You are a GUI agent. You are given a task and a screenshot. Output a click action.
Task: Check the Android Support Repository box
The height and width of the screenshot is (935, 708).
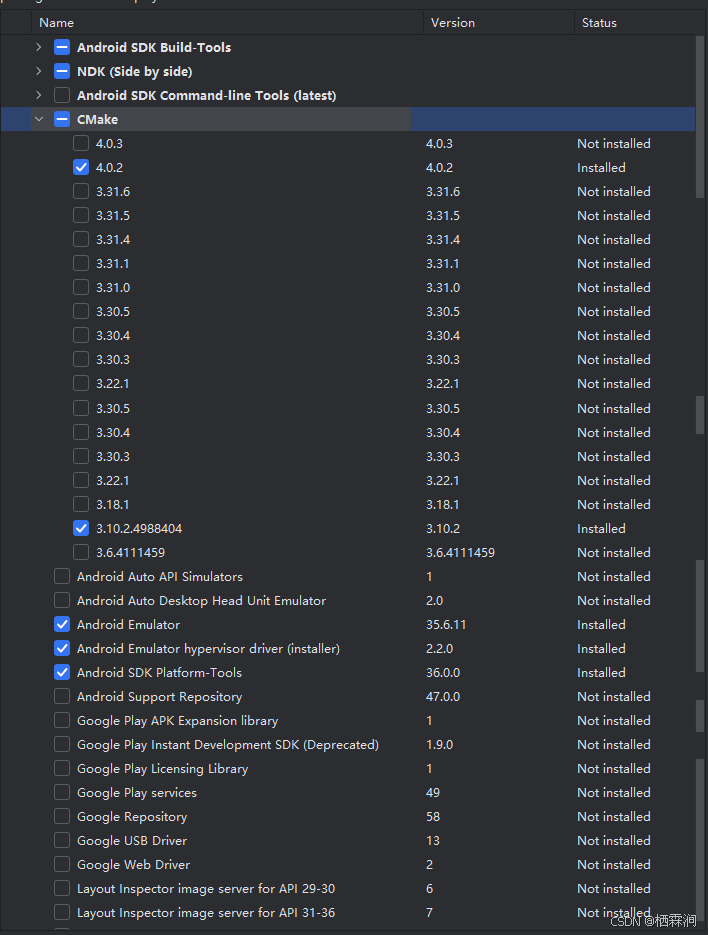62,696
